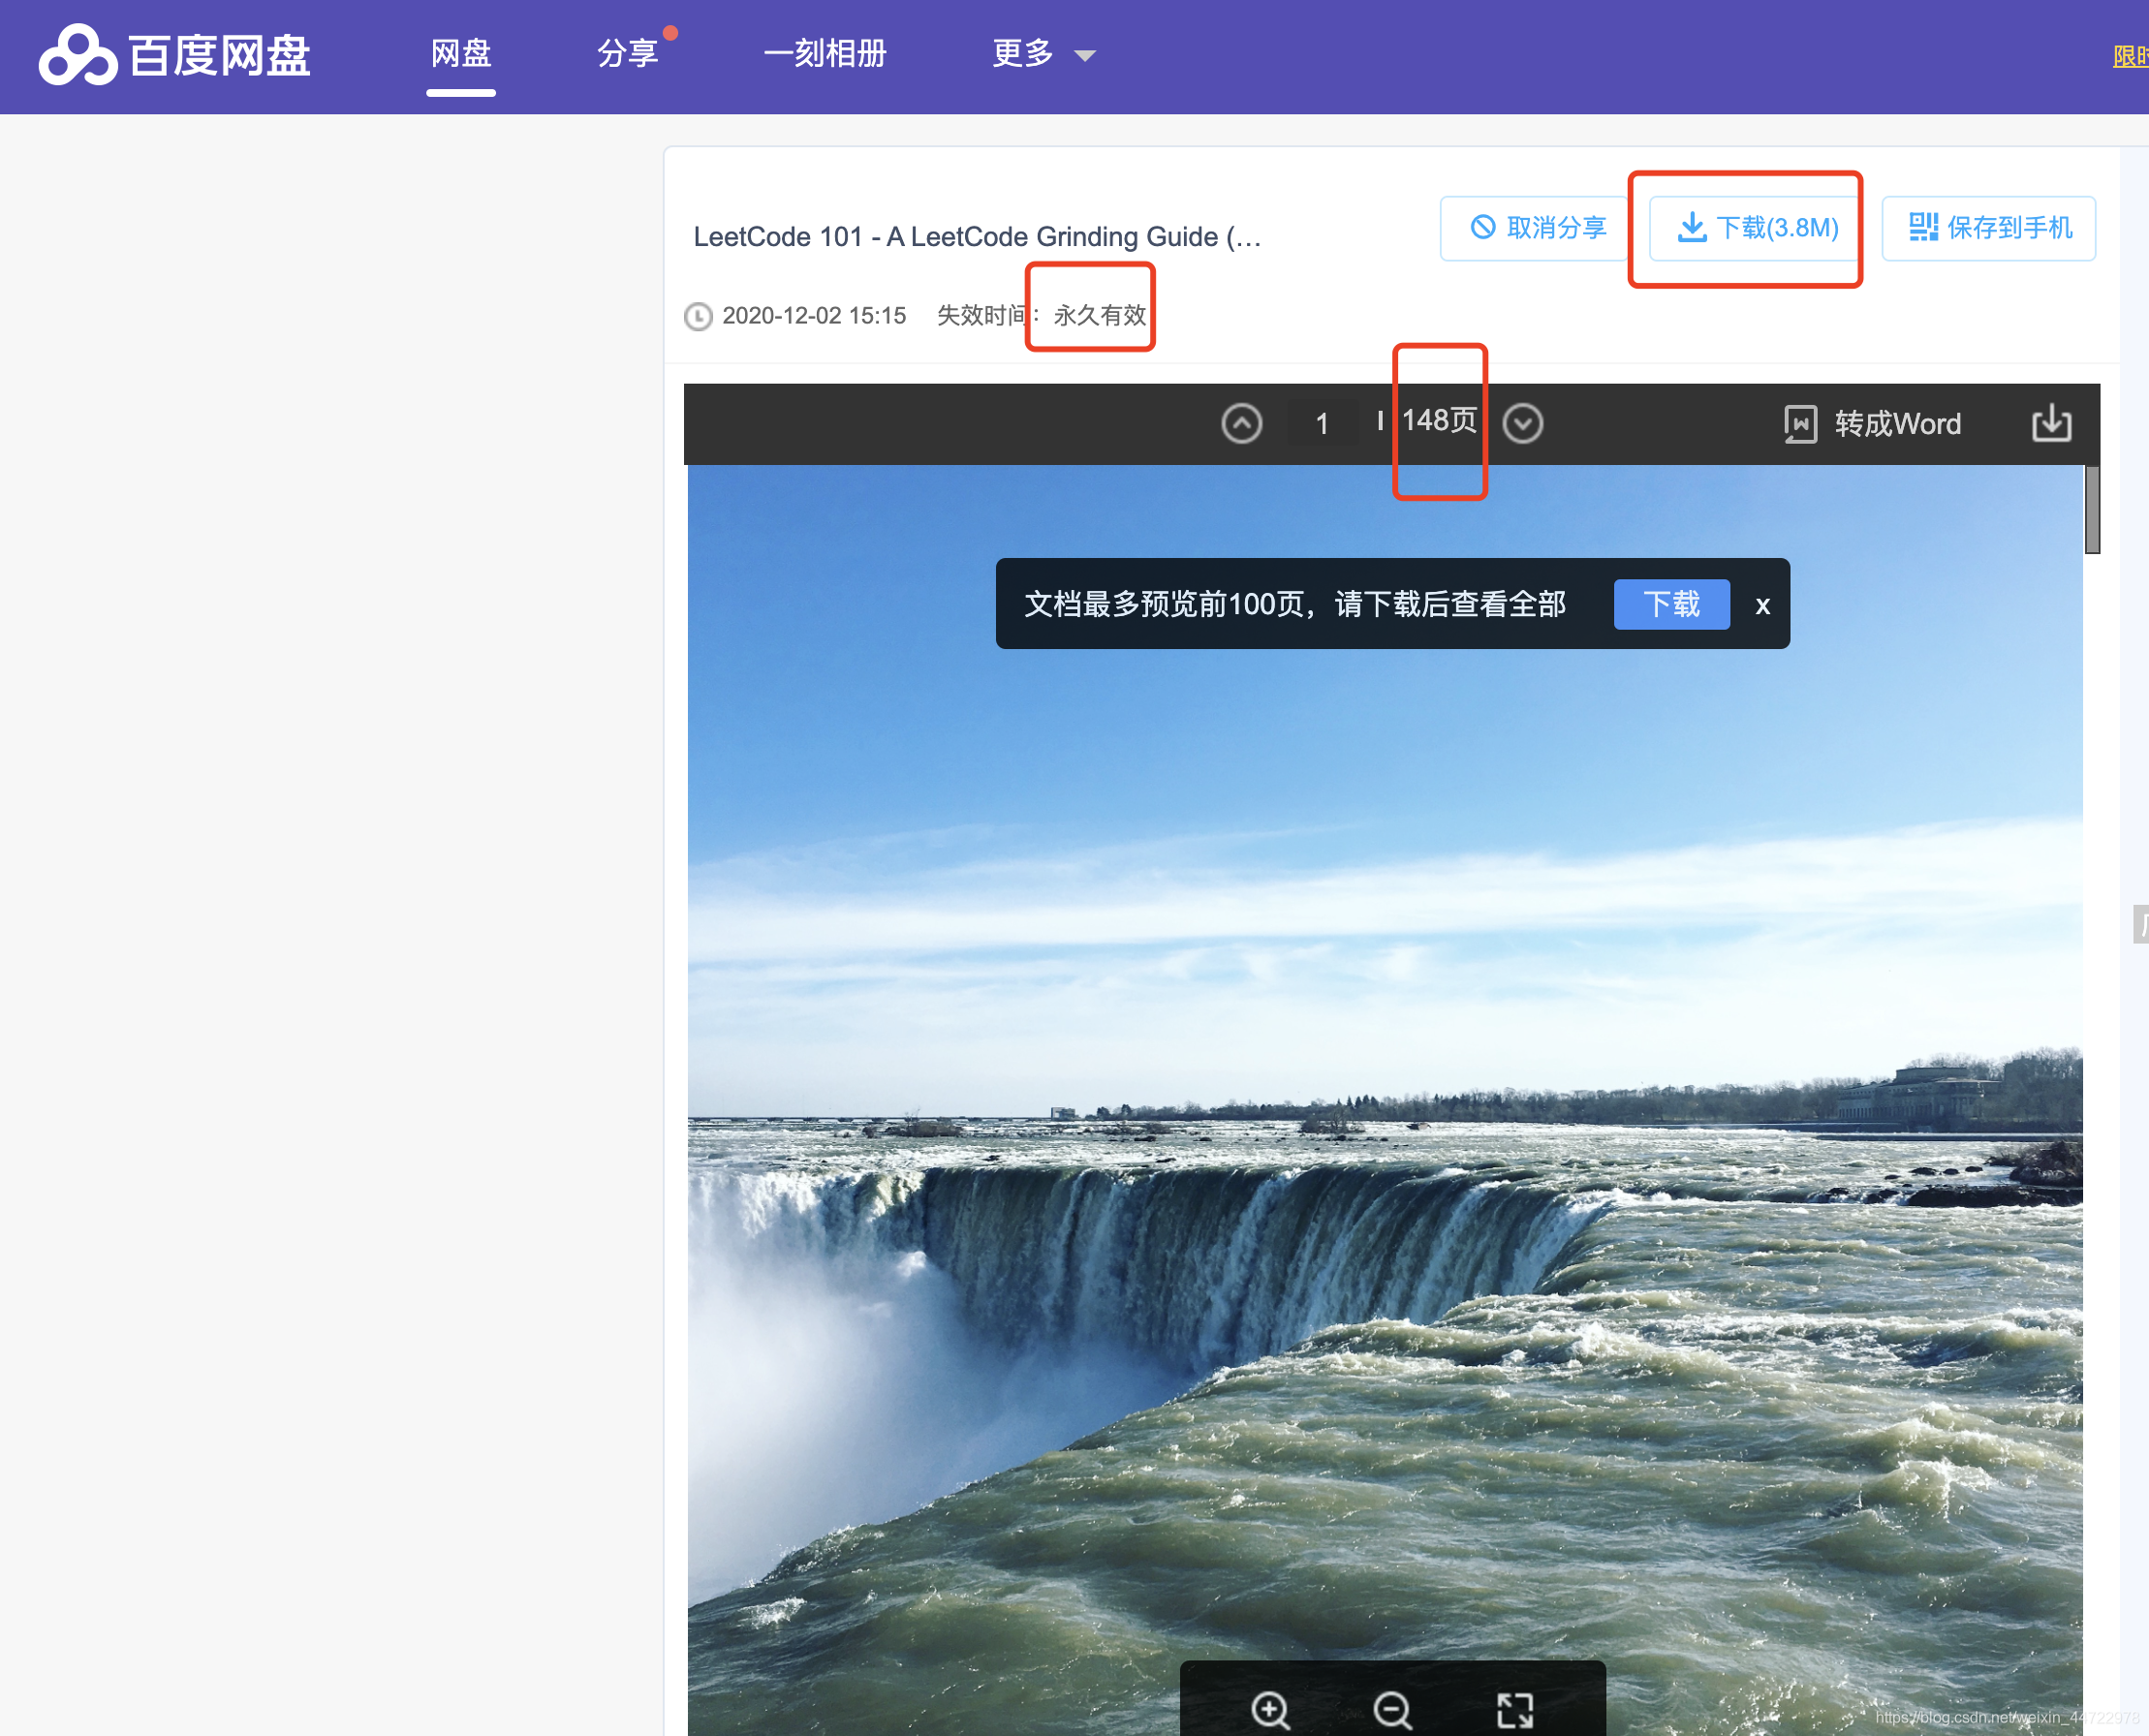Dismiss the 100-page preview notice

pyautogui.click(x=1762, y=605)
